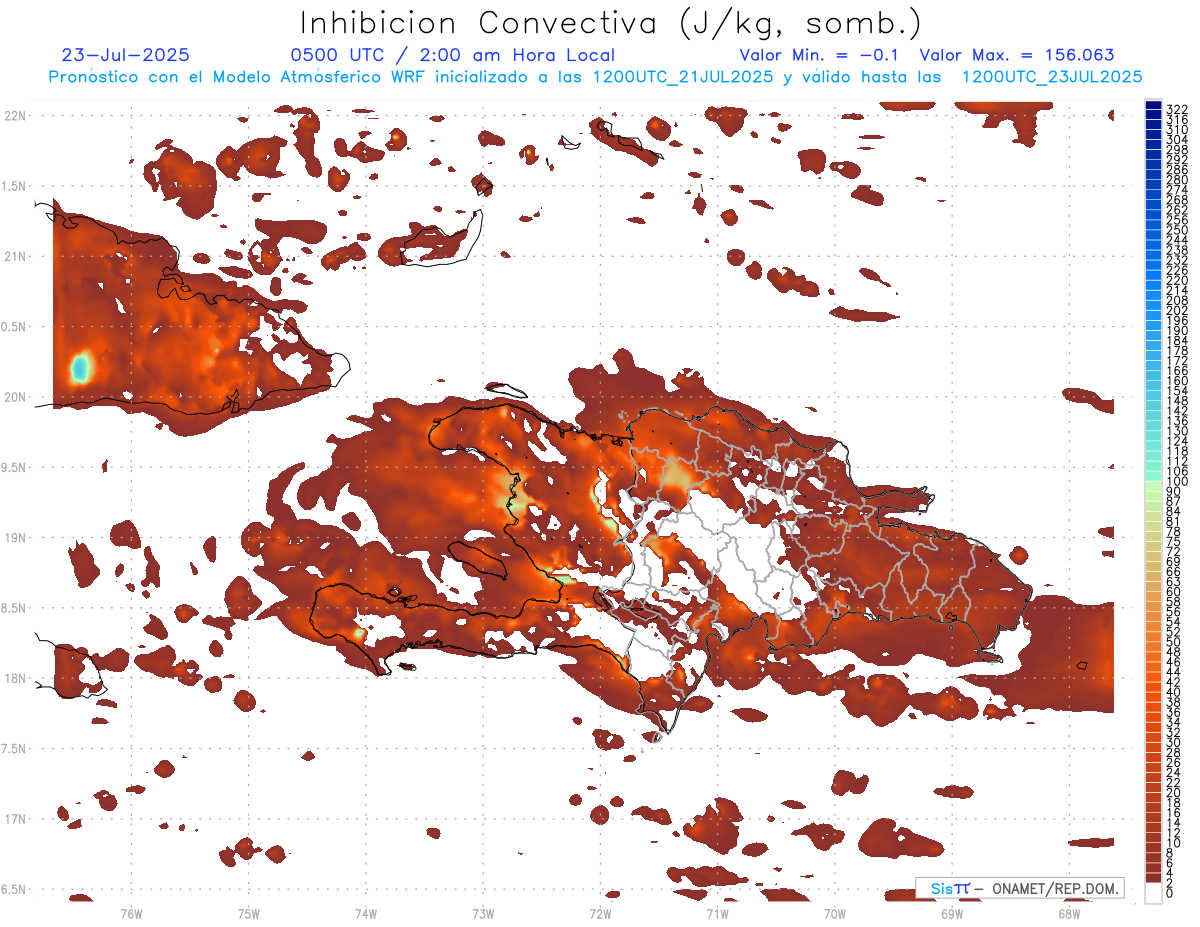The image size is (1200, 927).
Task: Pick the white 0 swatch at color bar bottom
Action: [1154, 893]
